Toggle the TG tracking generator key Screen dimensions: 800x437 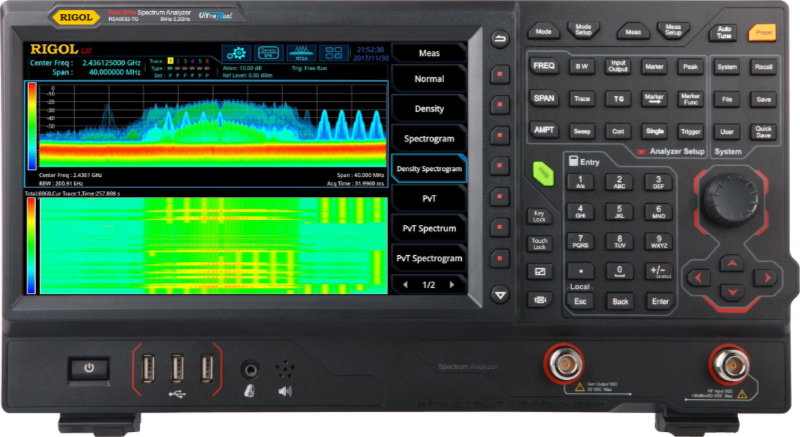point(618,98)
